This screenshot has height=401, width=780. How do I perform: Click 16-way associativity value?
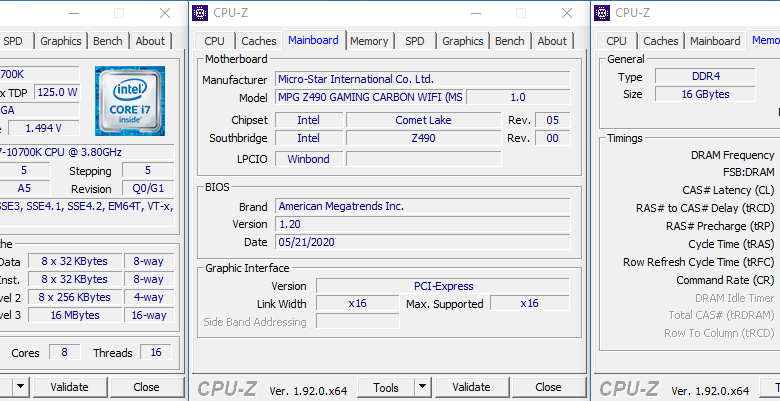coord(149,315)
